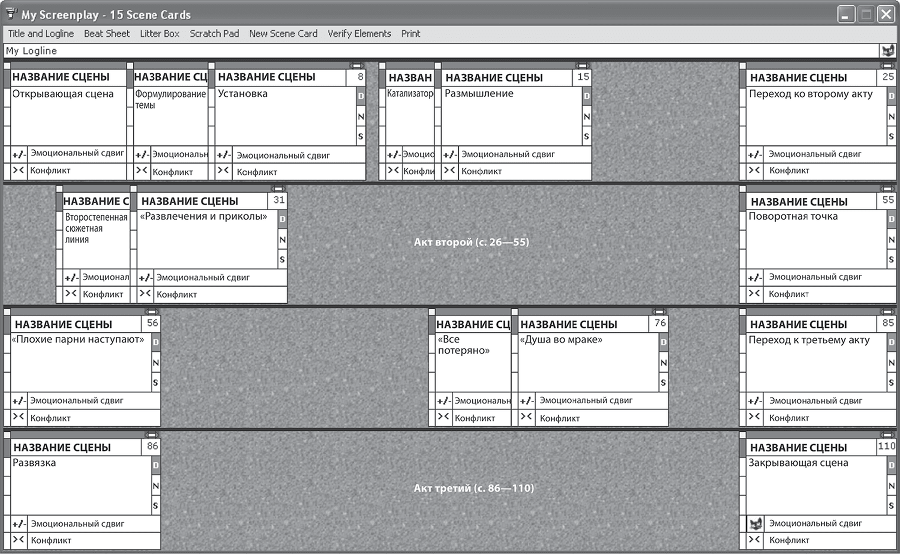This screenshot has height=554, width=900.
Task: Open the Beat Sheet menu
Action: click(x=107, y=33)
